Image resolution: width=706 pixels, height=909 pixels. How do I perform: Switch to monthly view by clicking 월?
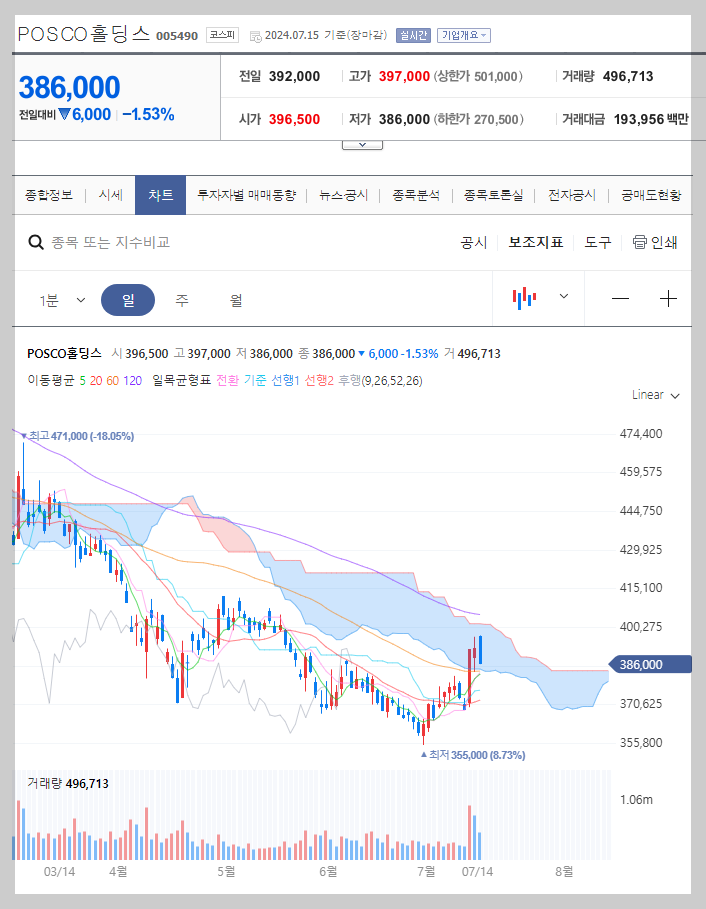pos(237,299)
